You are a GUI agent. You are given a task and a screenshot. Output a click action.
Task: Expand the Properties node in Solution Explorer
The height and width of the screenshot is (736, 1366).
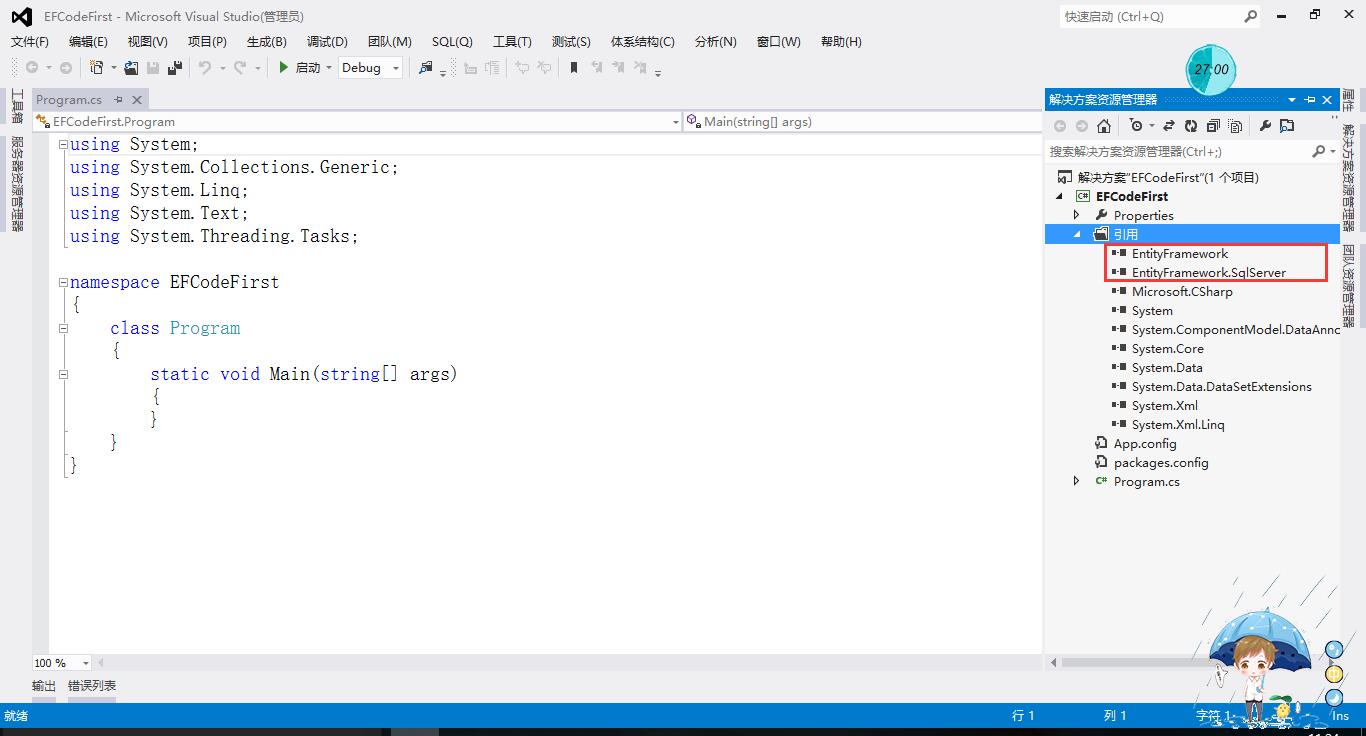[1077, 215]
